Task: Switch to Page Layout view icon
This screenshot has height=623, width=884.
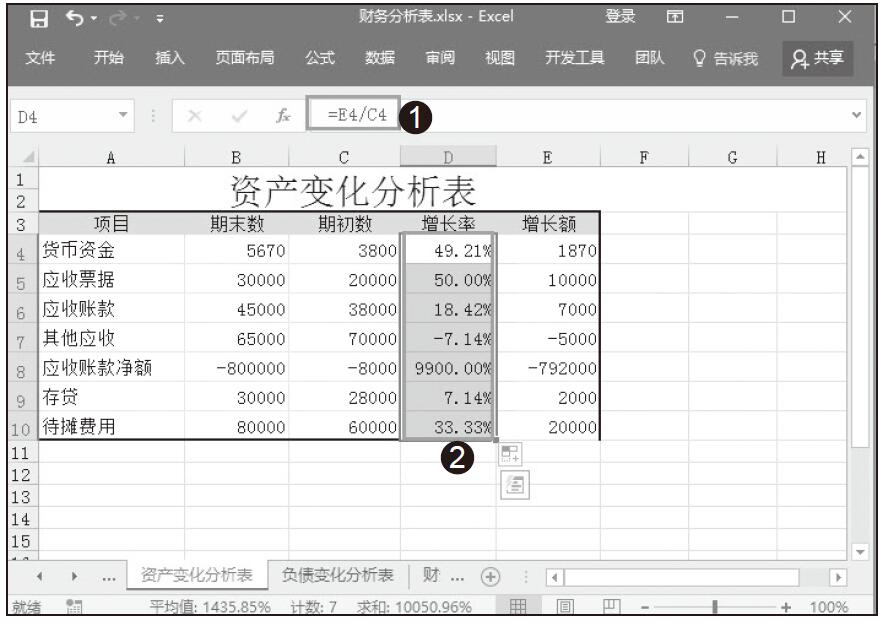Action: tap(563, 607)
